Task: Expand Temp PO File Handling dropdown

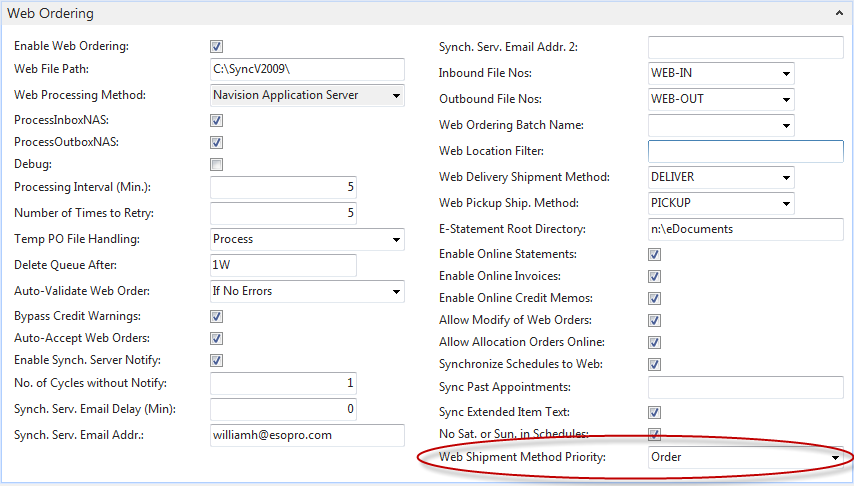Action: [x=396, y=240]
